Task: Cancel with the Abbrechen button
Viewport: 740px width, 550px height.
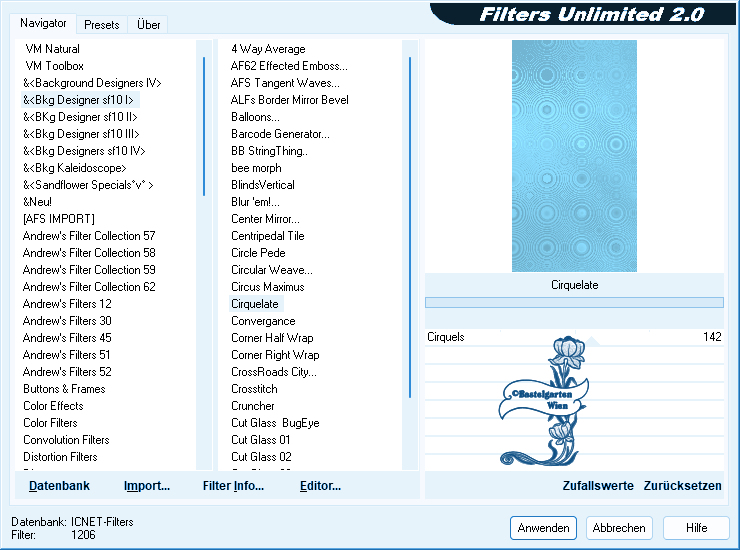Action: [x=619, y=528]
